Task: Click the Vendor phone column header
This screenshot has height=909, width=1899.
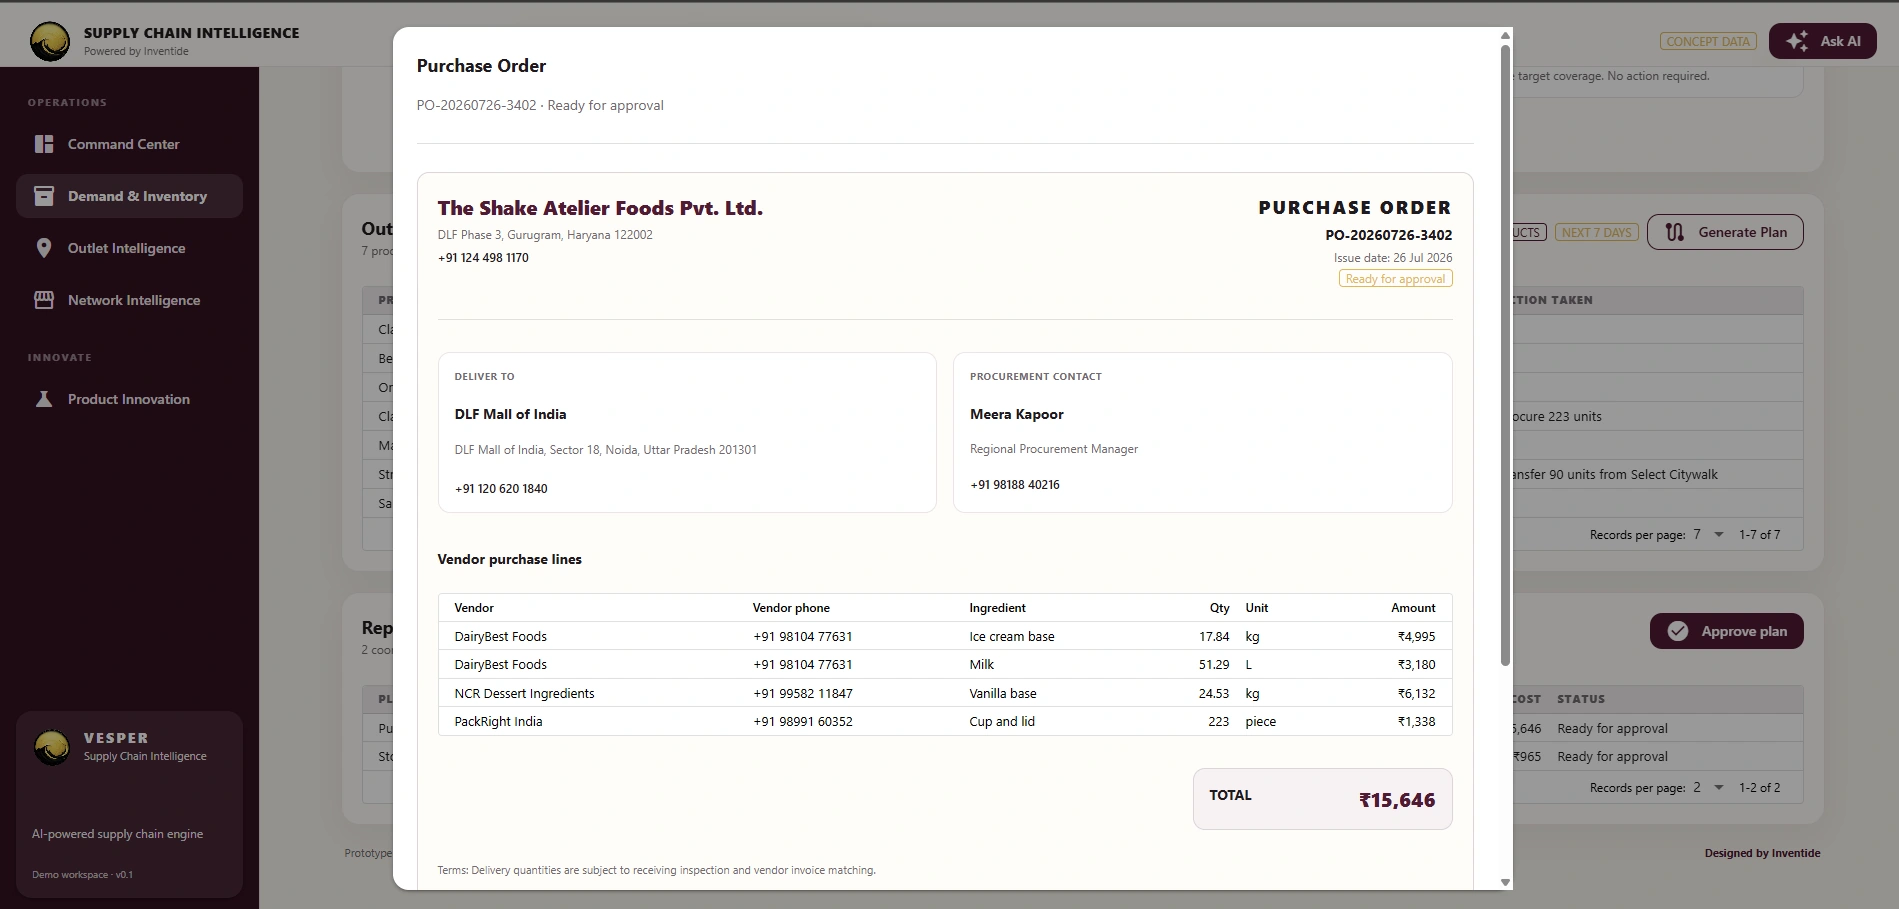Action: pyautogui.click(x=791, y=608)
